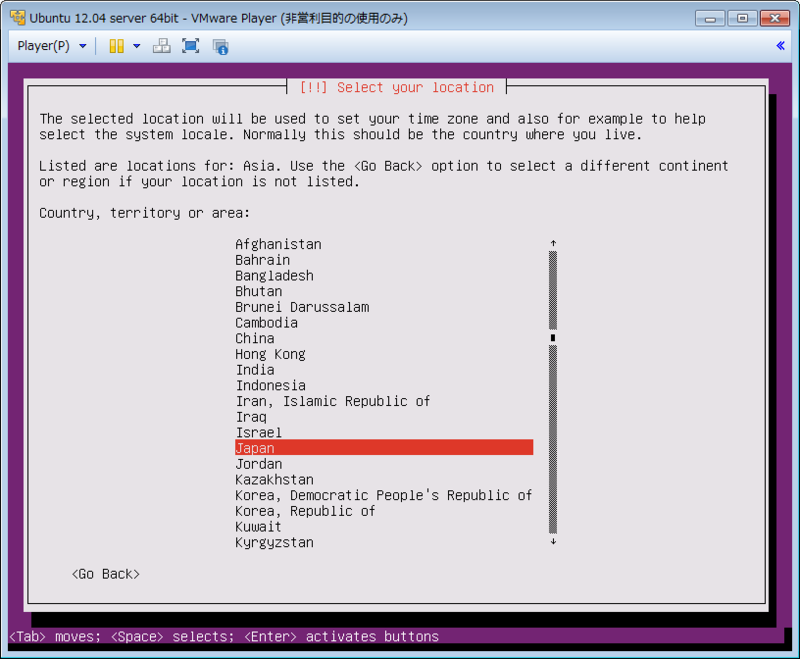Image resolution: width=800 pixels, height=659 pixels.
Task: Open the Player(P) menu
Action: (x=52, y=46)
